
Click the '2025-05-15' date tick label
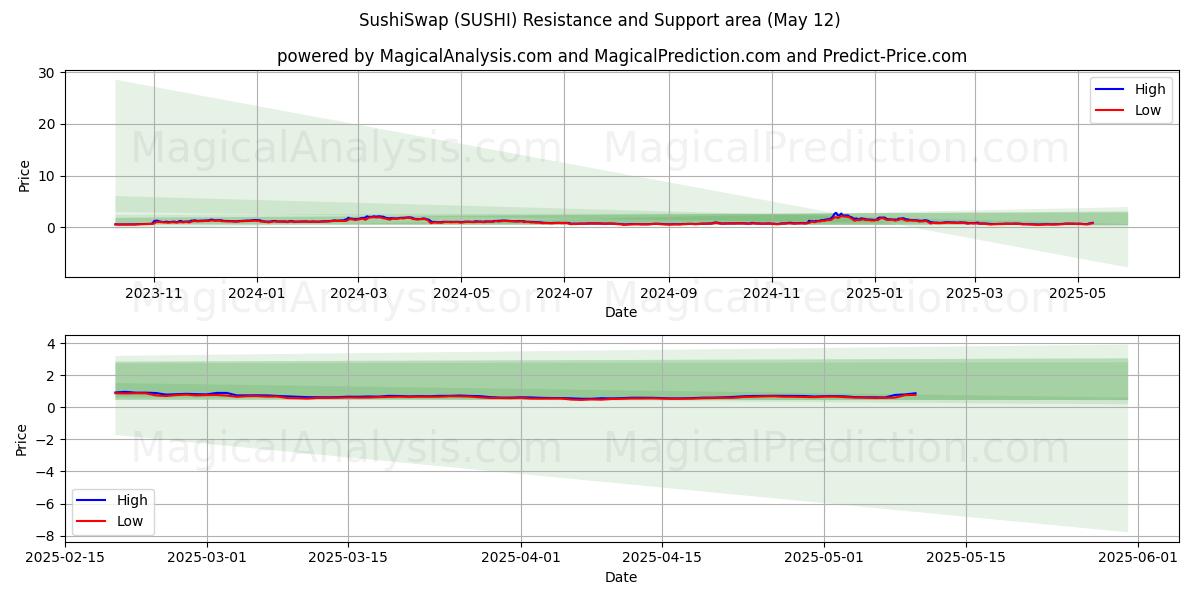pos(966,558)
